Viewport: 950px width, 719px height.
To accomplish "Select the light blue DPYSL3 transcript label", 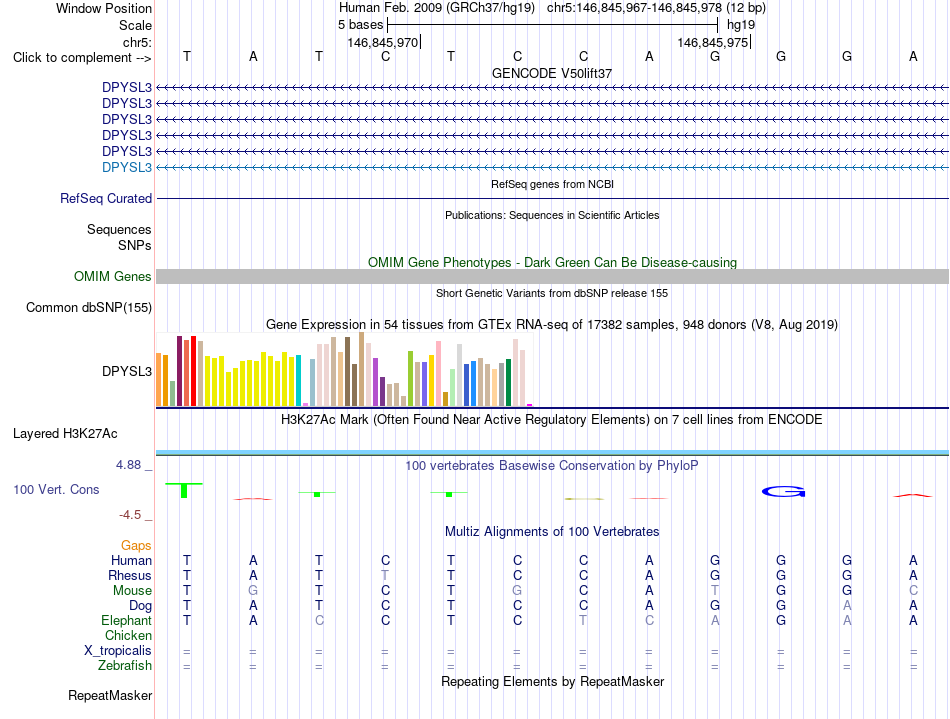I will pos(127,167).
